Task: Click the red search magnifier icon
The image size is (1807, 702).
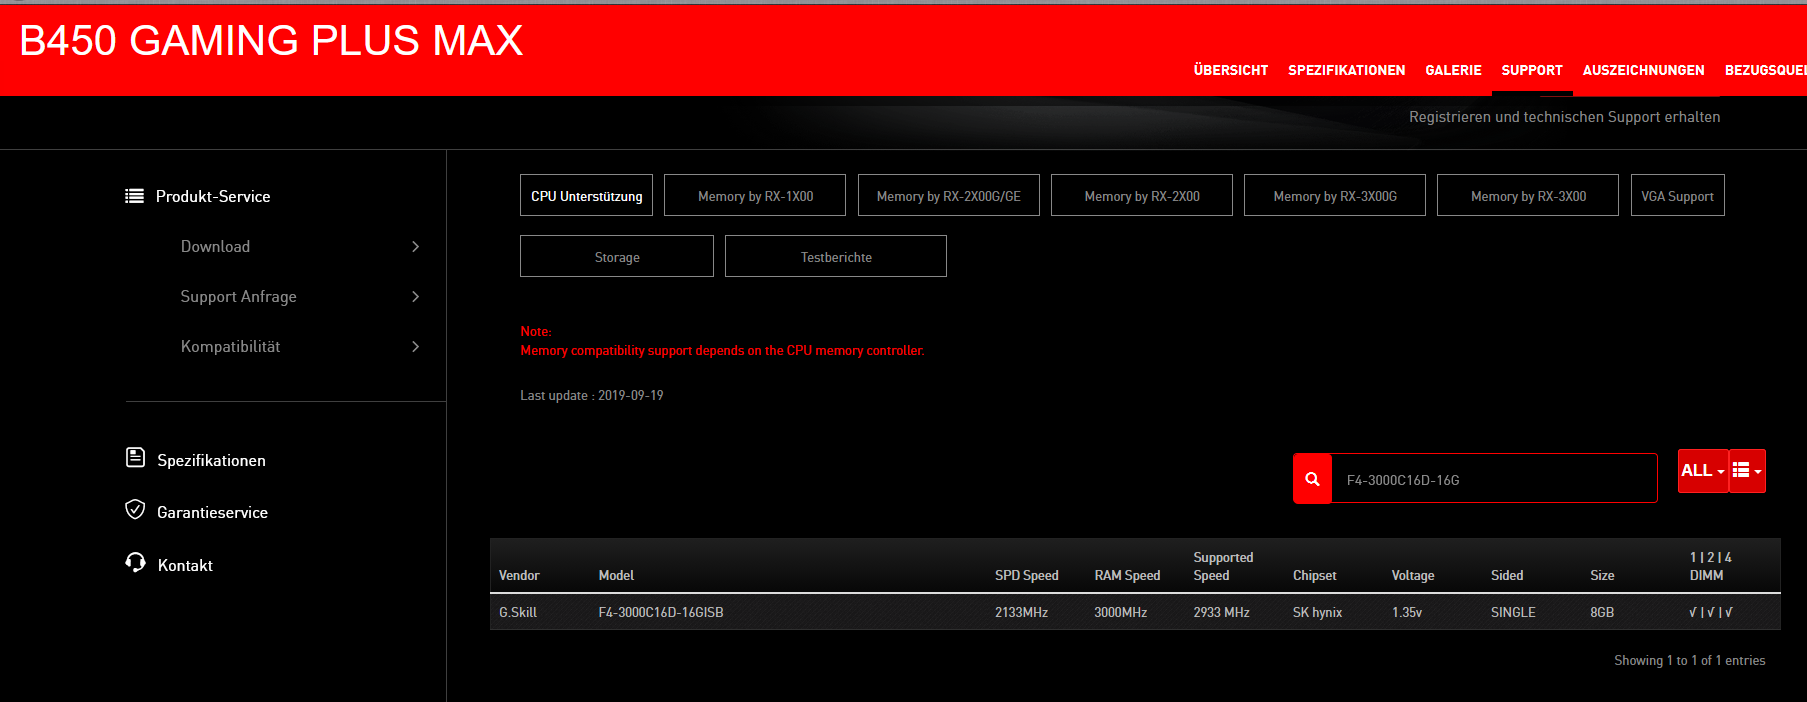Action: click(x=1312, y=479)
